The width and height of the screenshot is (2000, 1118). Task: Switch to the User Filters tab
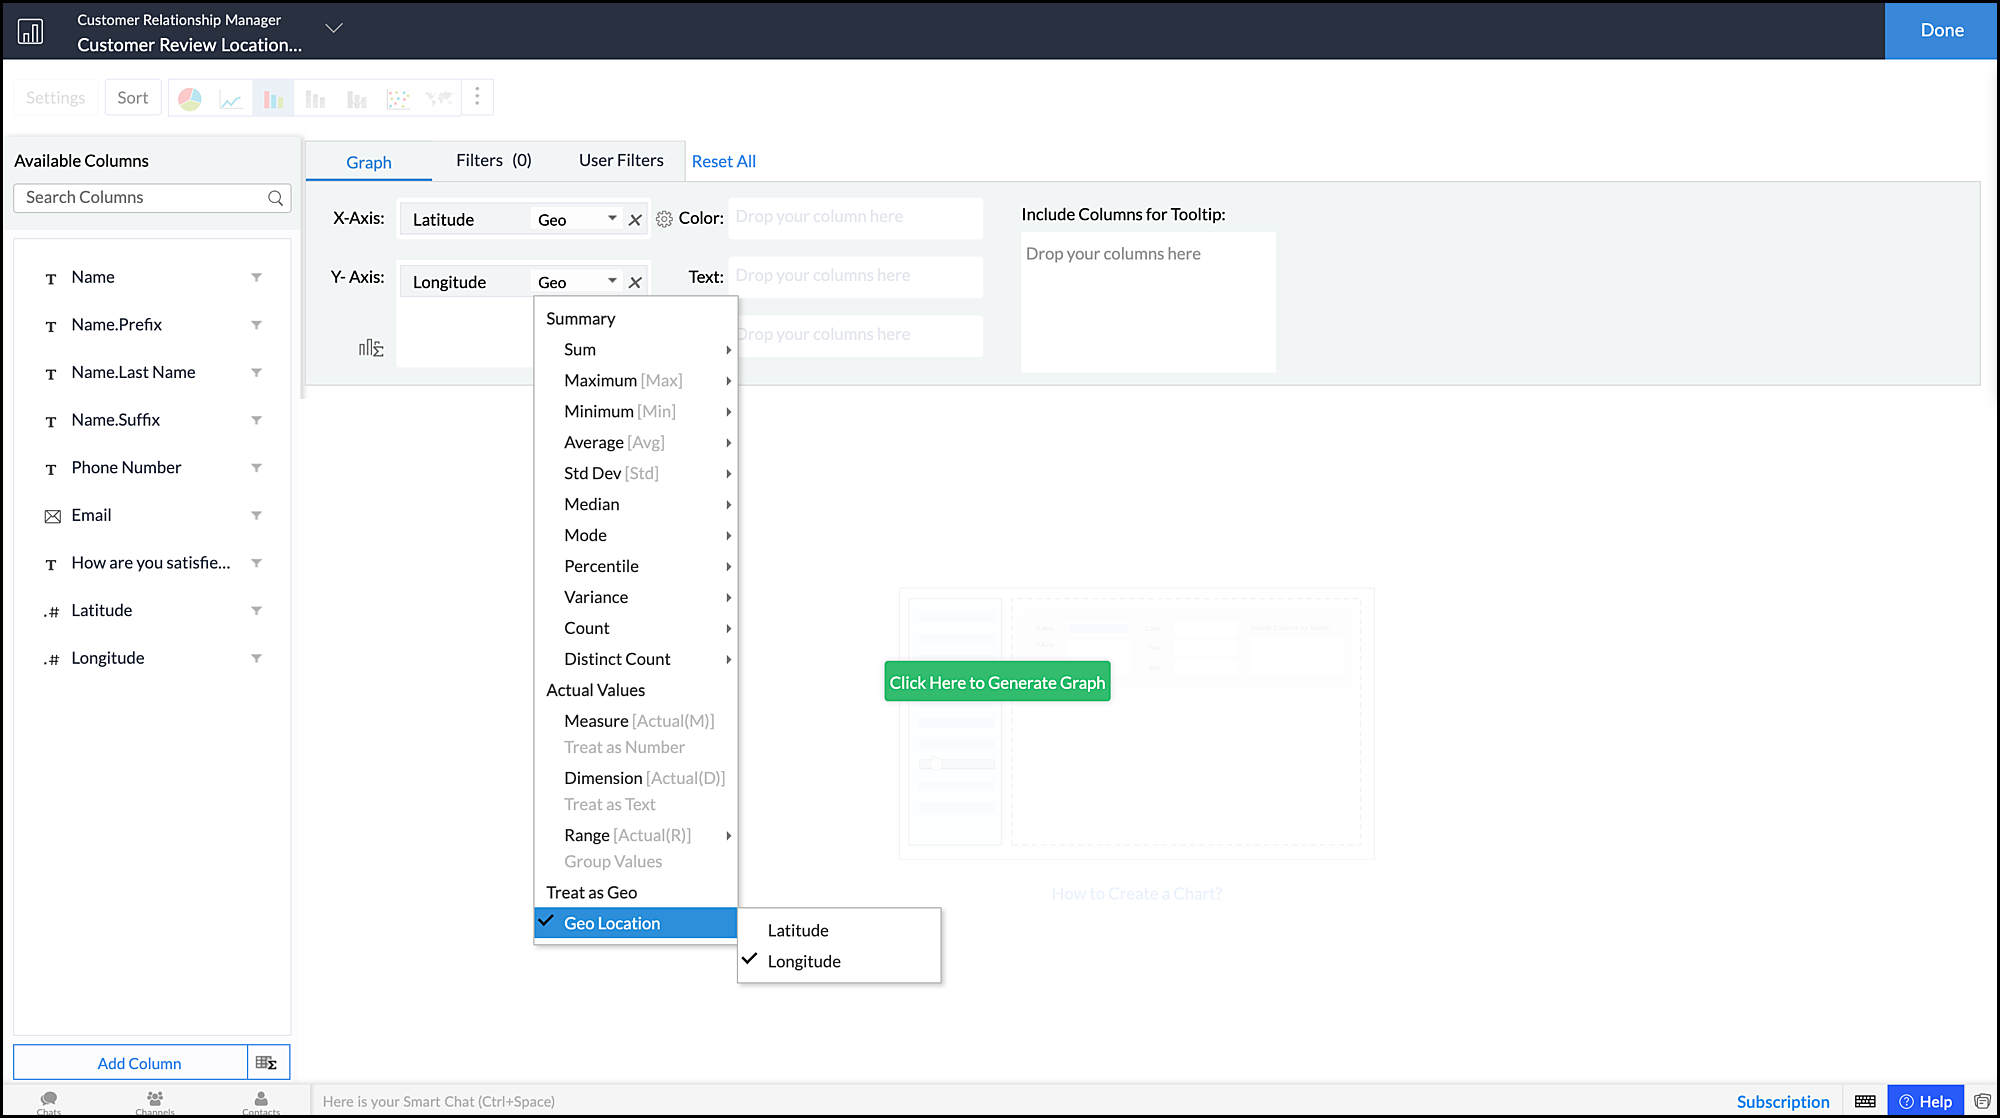[621, 160]
